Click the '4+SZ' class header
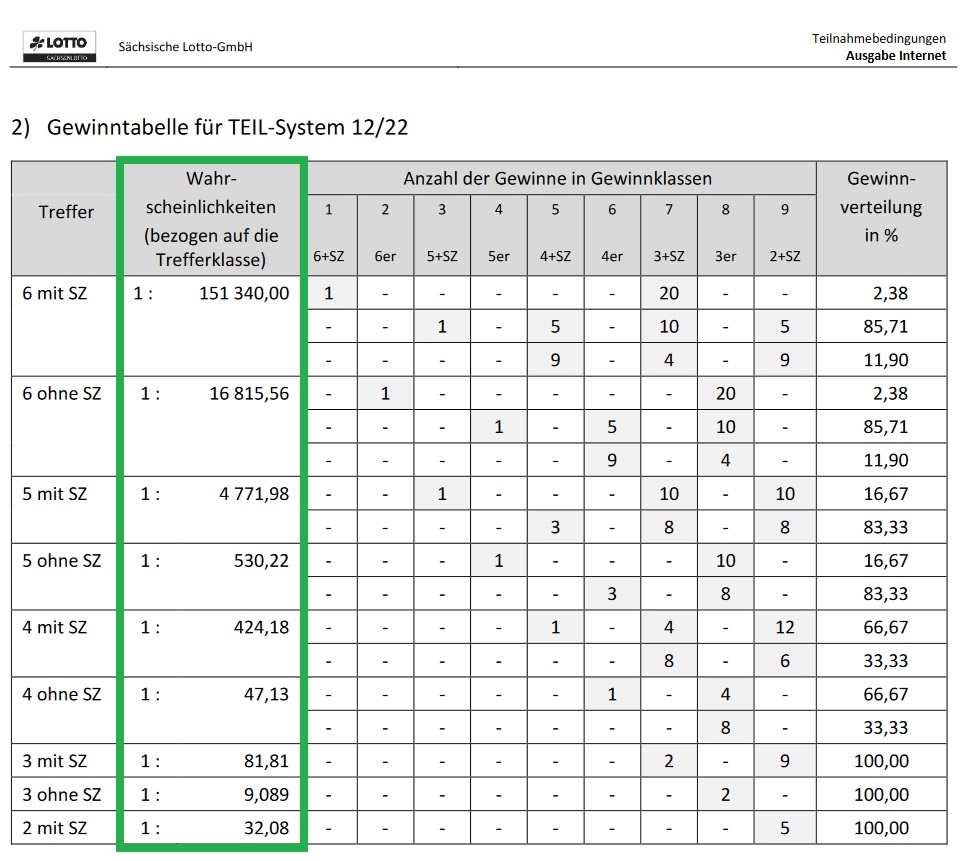Viewport: 966px width, 861px height. (555, 256)
